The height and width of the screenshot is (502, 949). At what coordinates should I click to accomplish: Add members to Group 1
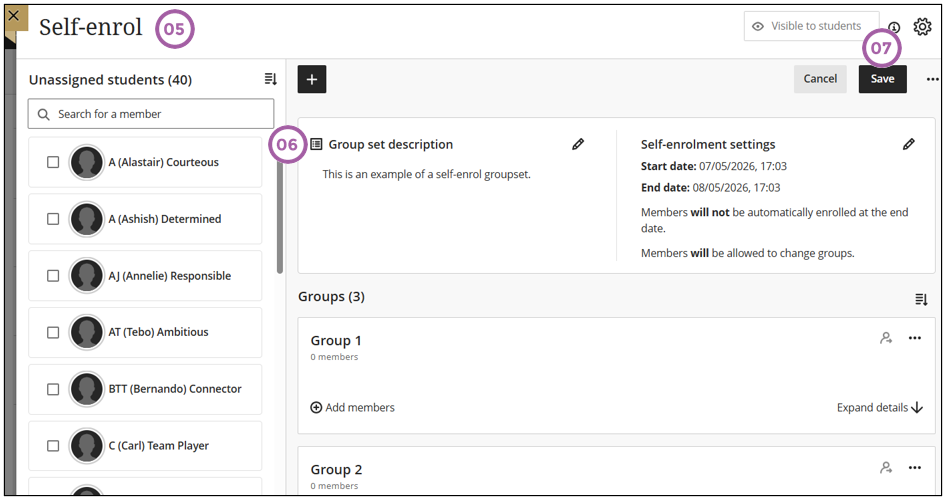[352, 408]
